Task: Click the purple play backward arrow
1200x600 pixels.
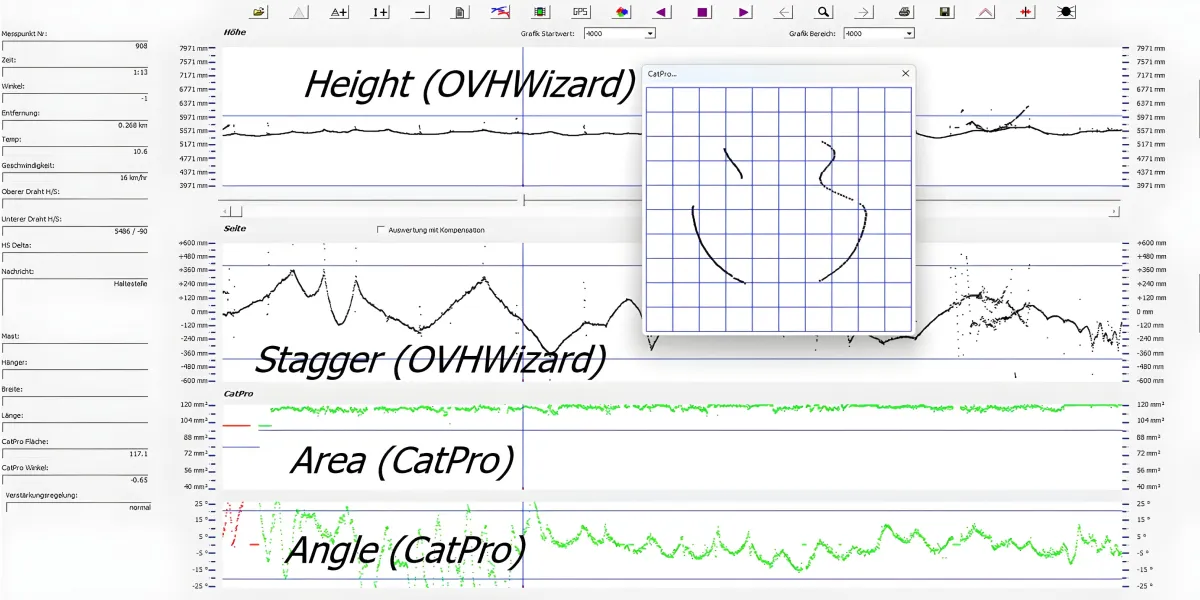Action: [661, 12]
